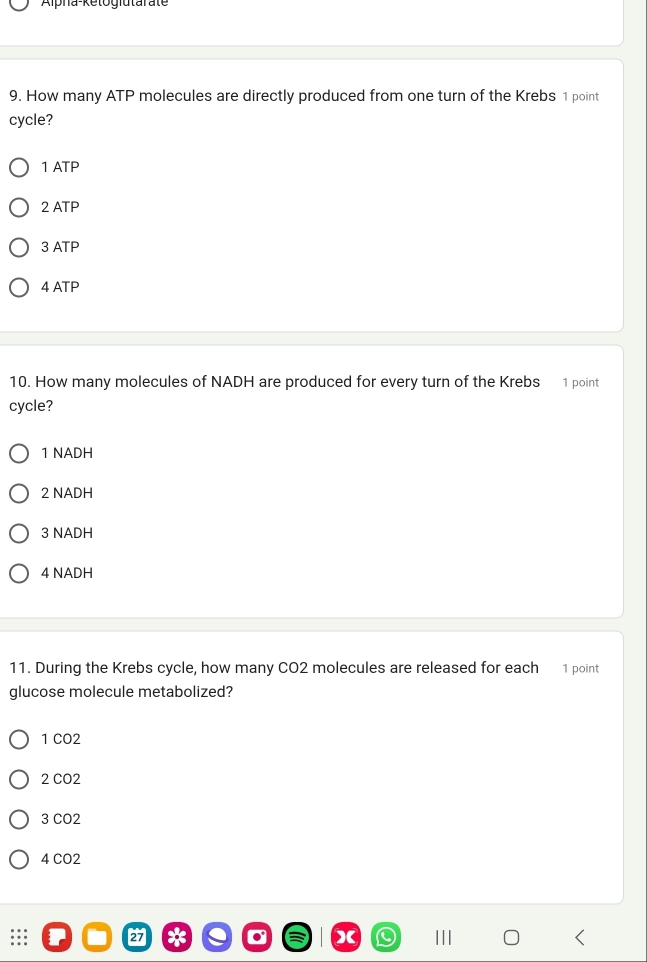Open the app drawer grid icon
Image resolution: width=647 pixels, height=962 pixels.
click(16, 937)
